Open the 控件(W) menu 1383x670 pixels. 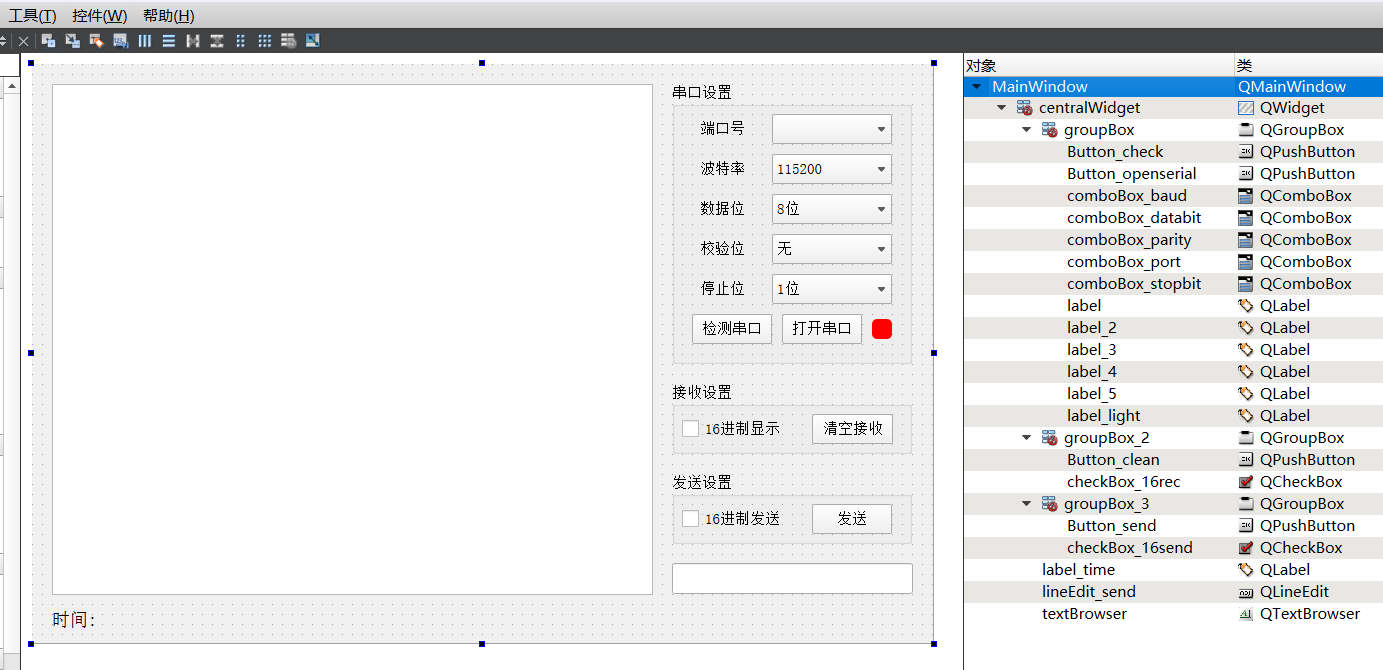(99, 16)
